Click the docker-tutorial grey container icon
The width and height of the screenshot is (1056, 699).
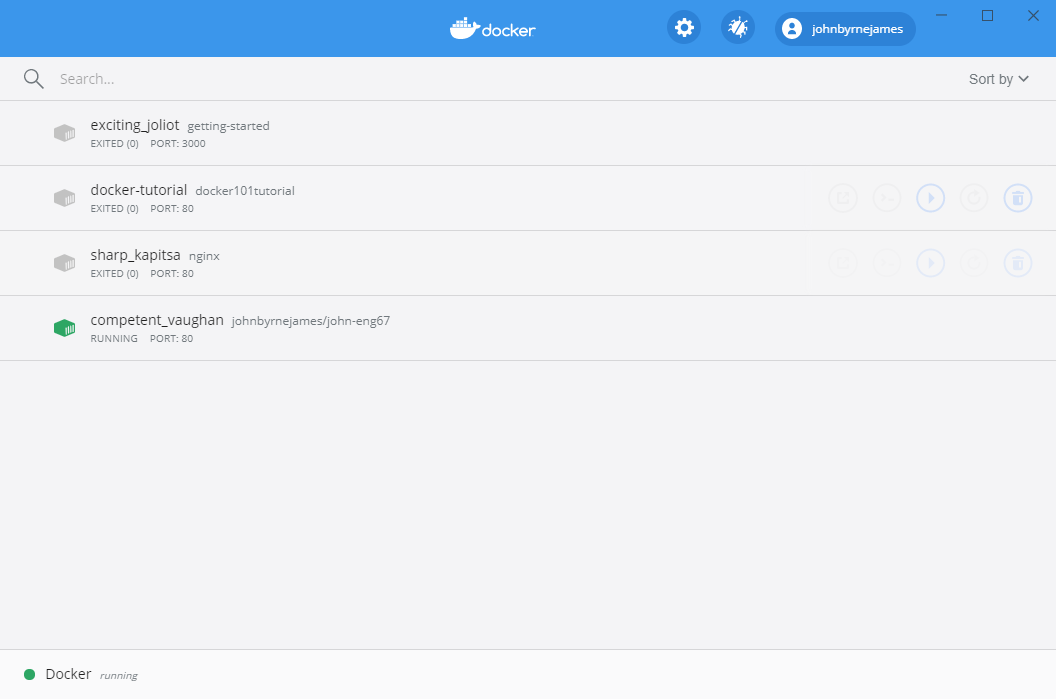coord(65,198)
